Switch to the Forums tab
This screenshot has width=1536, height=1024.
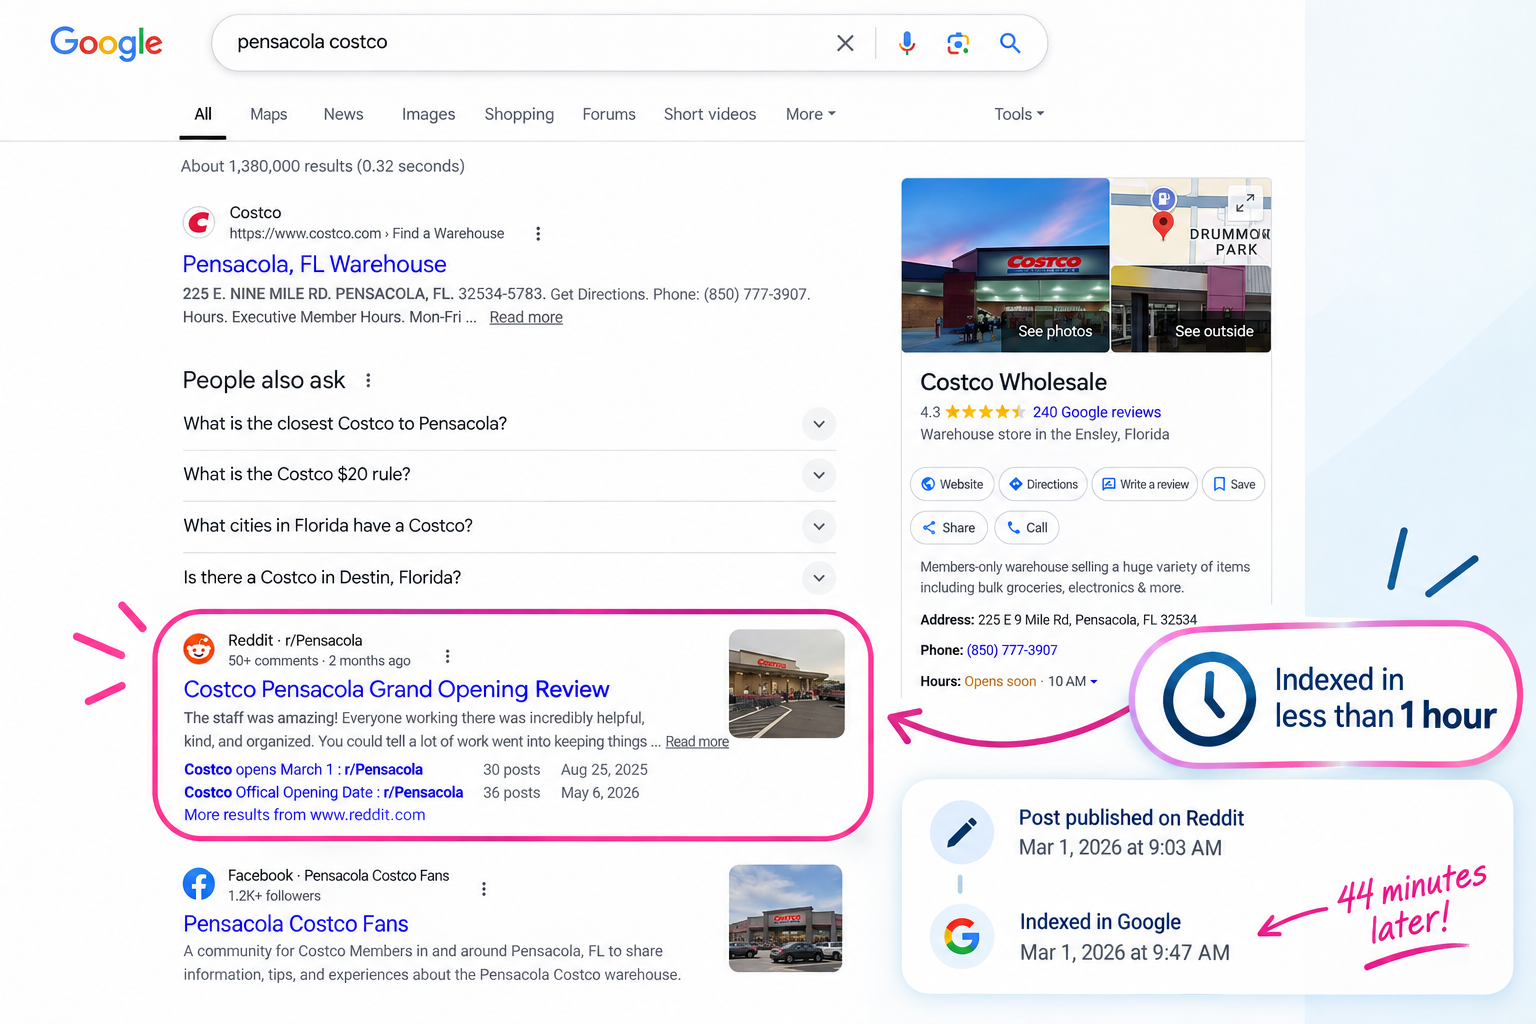point(609,114)
